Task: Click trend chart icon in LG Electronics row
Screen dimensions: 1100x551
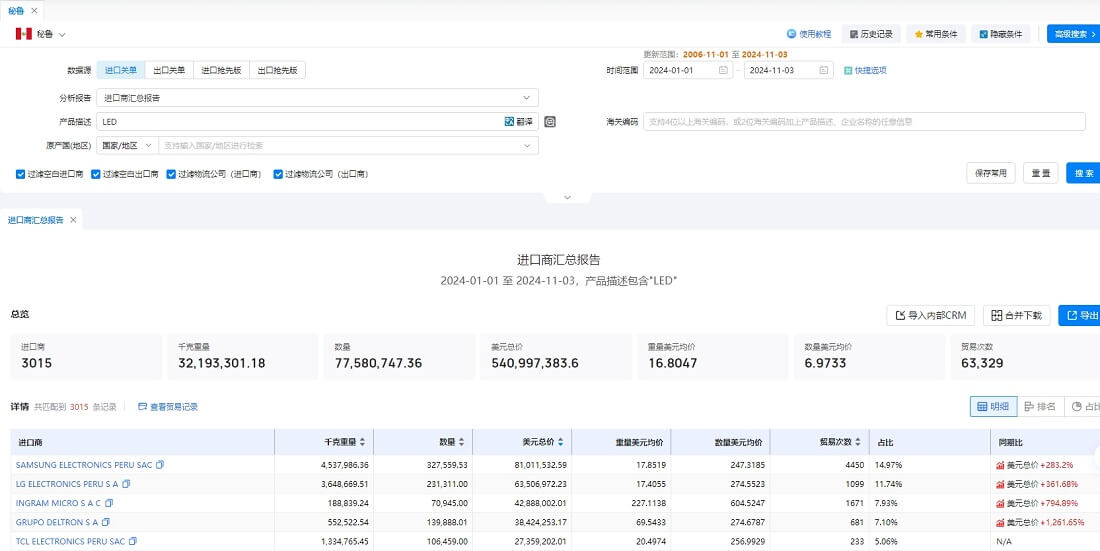Action: [x=1000, y=484]
